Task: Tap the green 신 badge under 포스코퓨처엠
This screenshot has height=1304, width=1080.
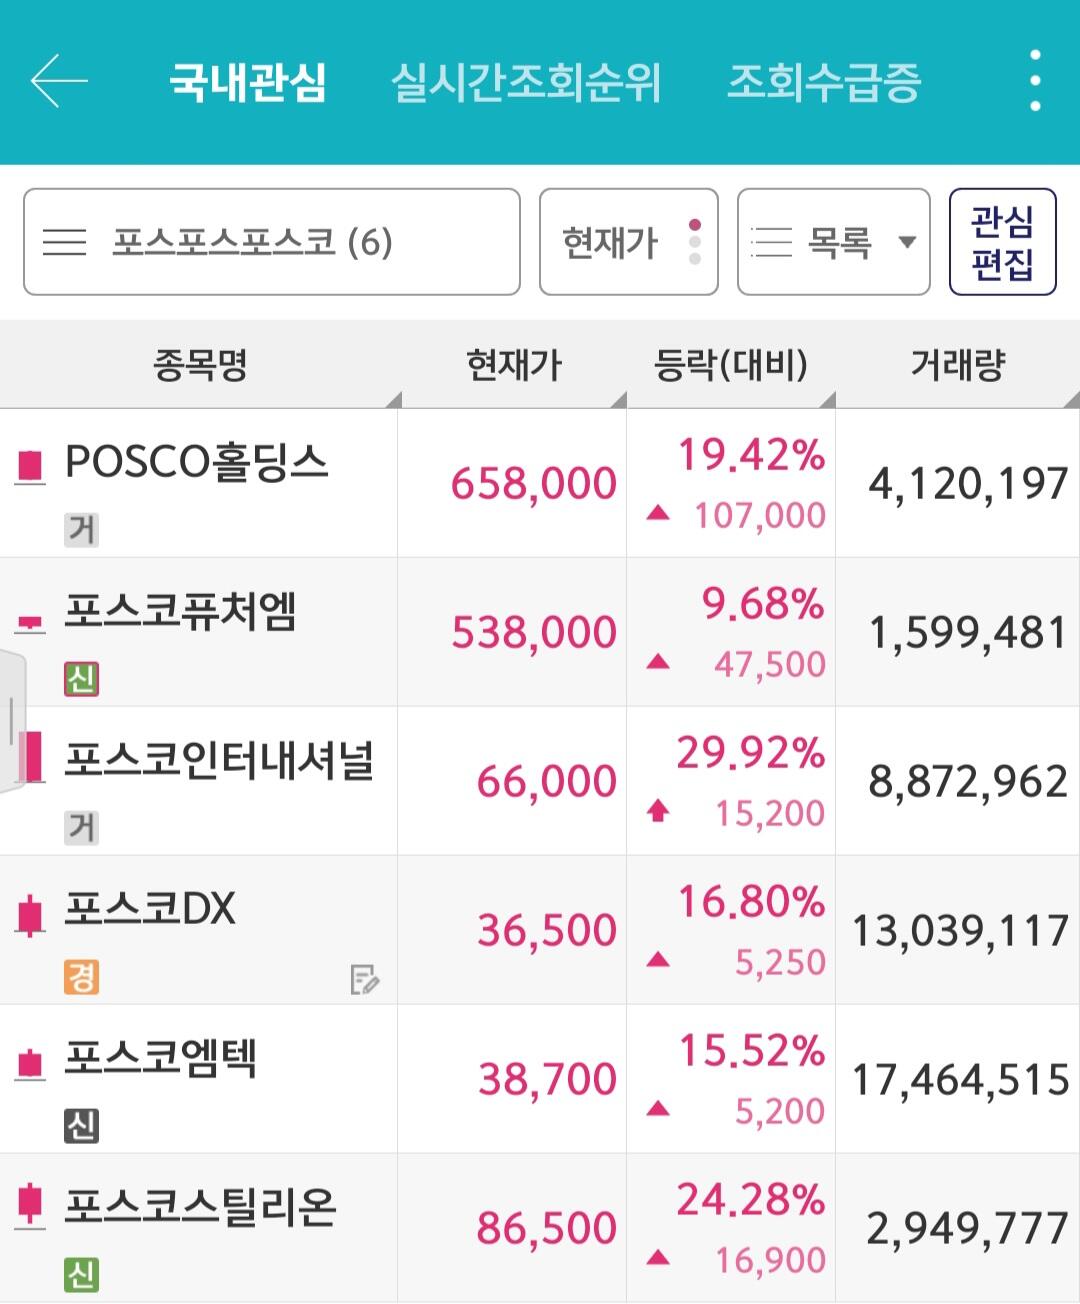Action: click(x=81, y=679)
